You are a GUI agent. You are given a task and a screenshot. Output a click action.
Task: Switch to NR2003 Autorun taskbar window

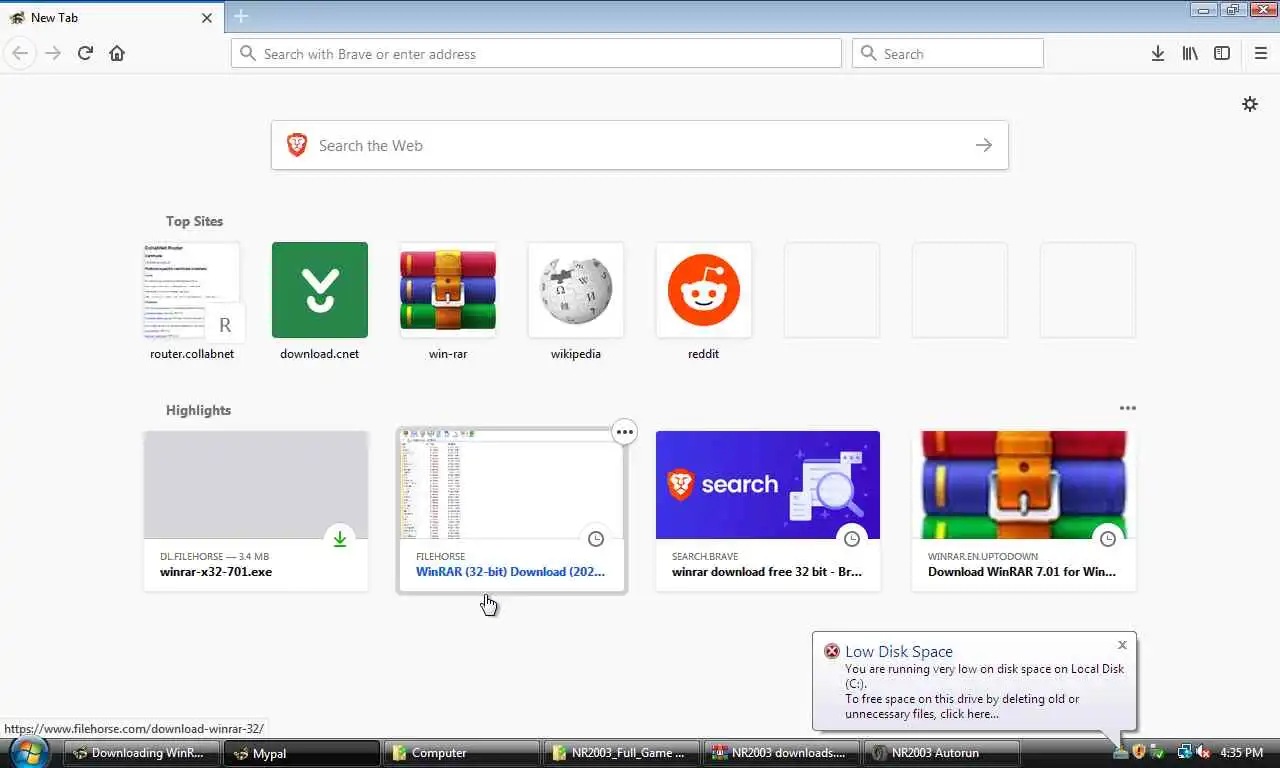(942, 753)
